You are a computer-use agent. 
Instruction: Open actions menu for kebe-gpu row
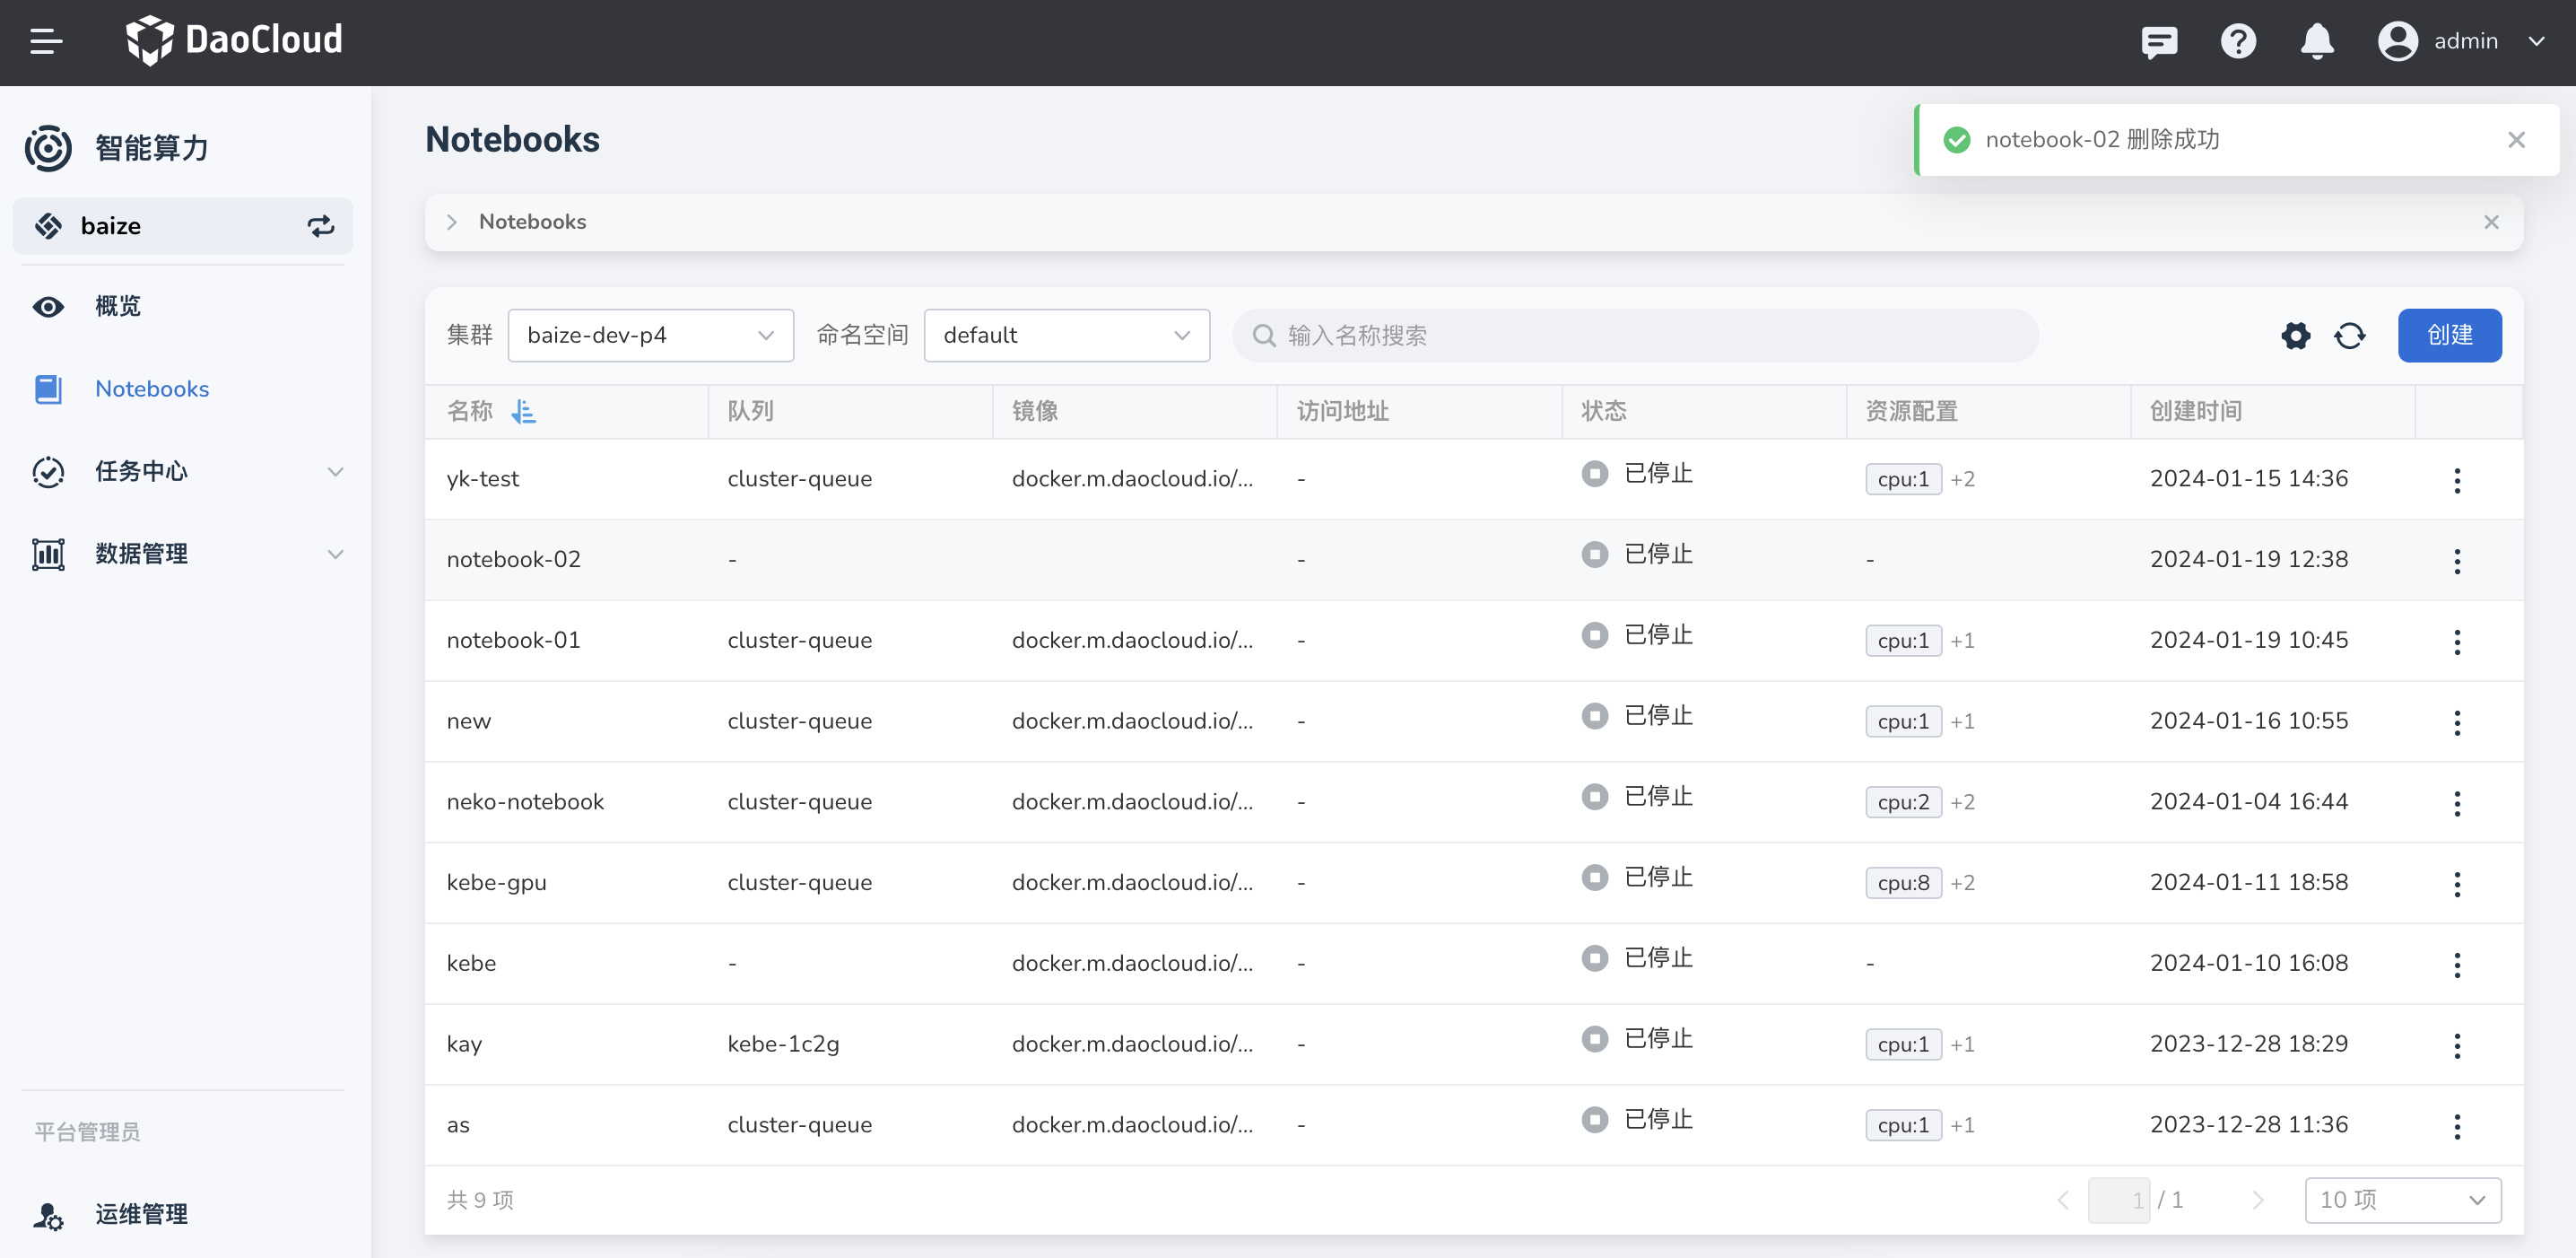pos(2456,884)
